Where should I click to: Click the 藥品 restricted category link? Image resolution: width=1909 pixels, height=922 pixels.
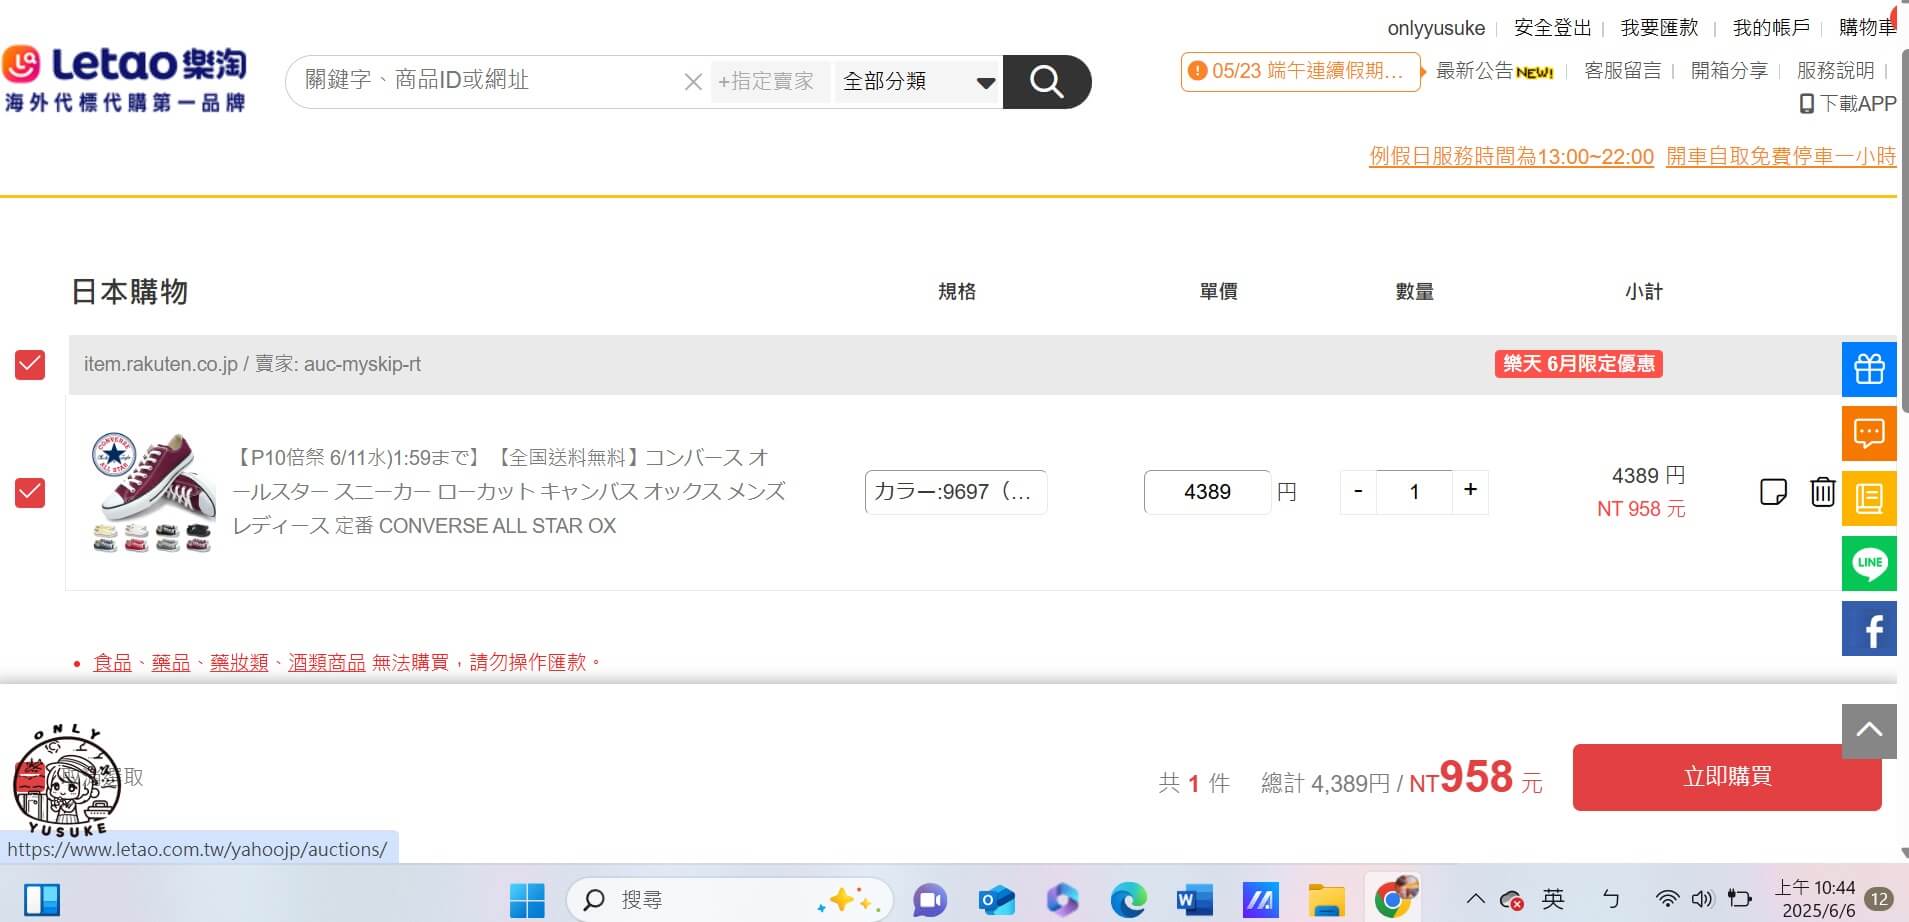pyautogui.click(x=170, y=662)
